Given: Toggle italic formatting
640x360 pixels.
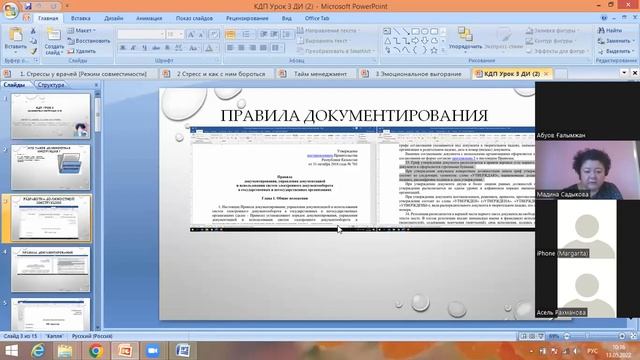Looking at the screenshot, I should click(x=133, y=48).
